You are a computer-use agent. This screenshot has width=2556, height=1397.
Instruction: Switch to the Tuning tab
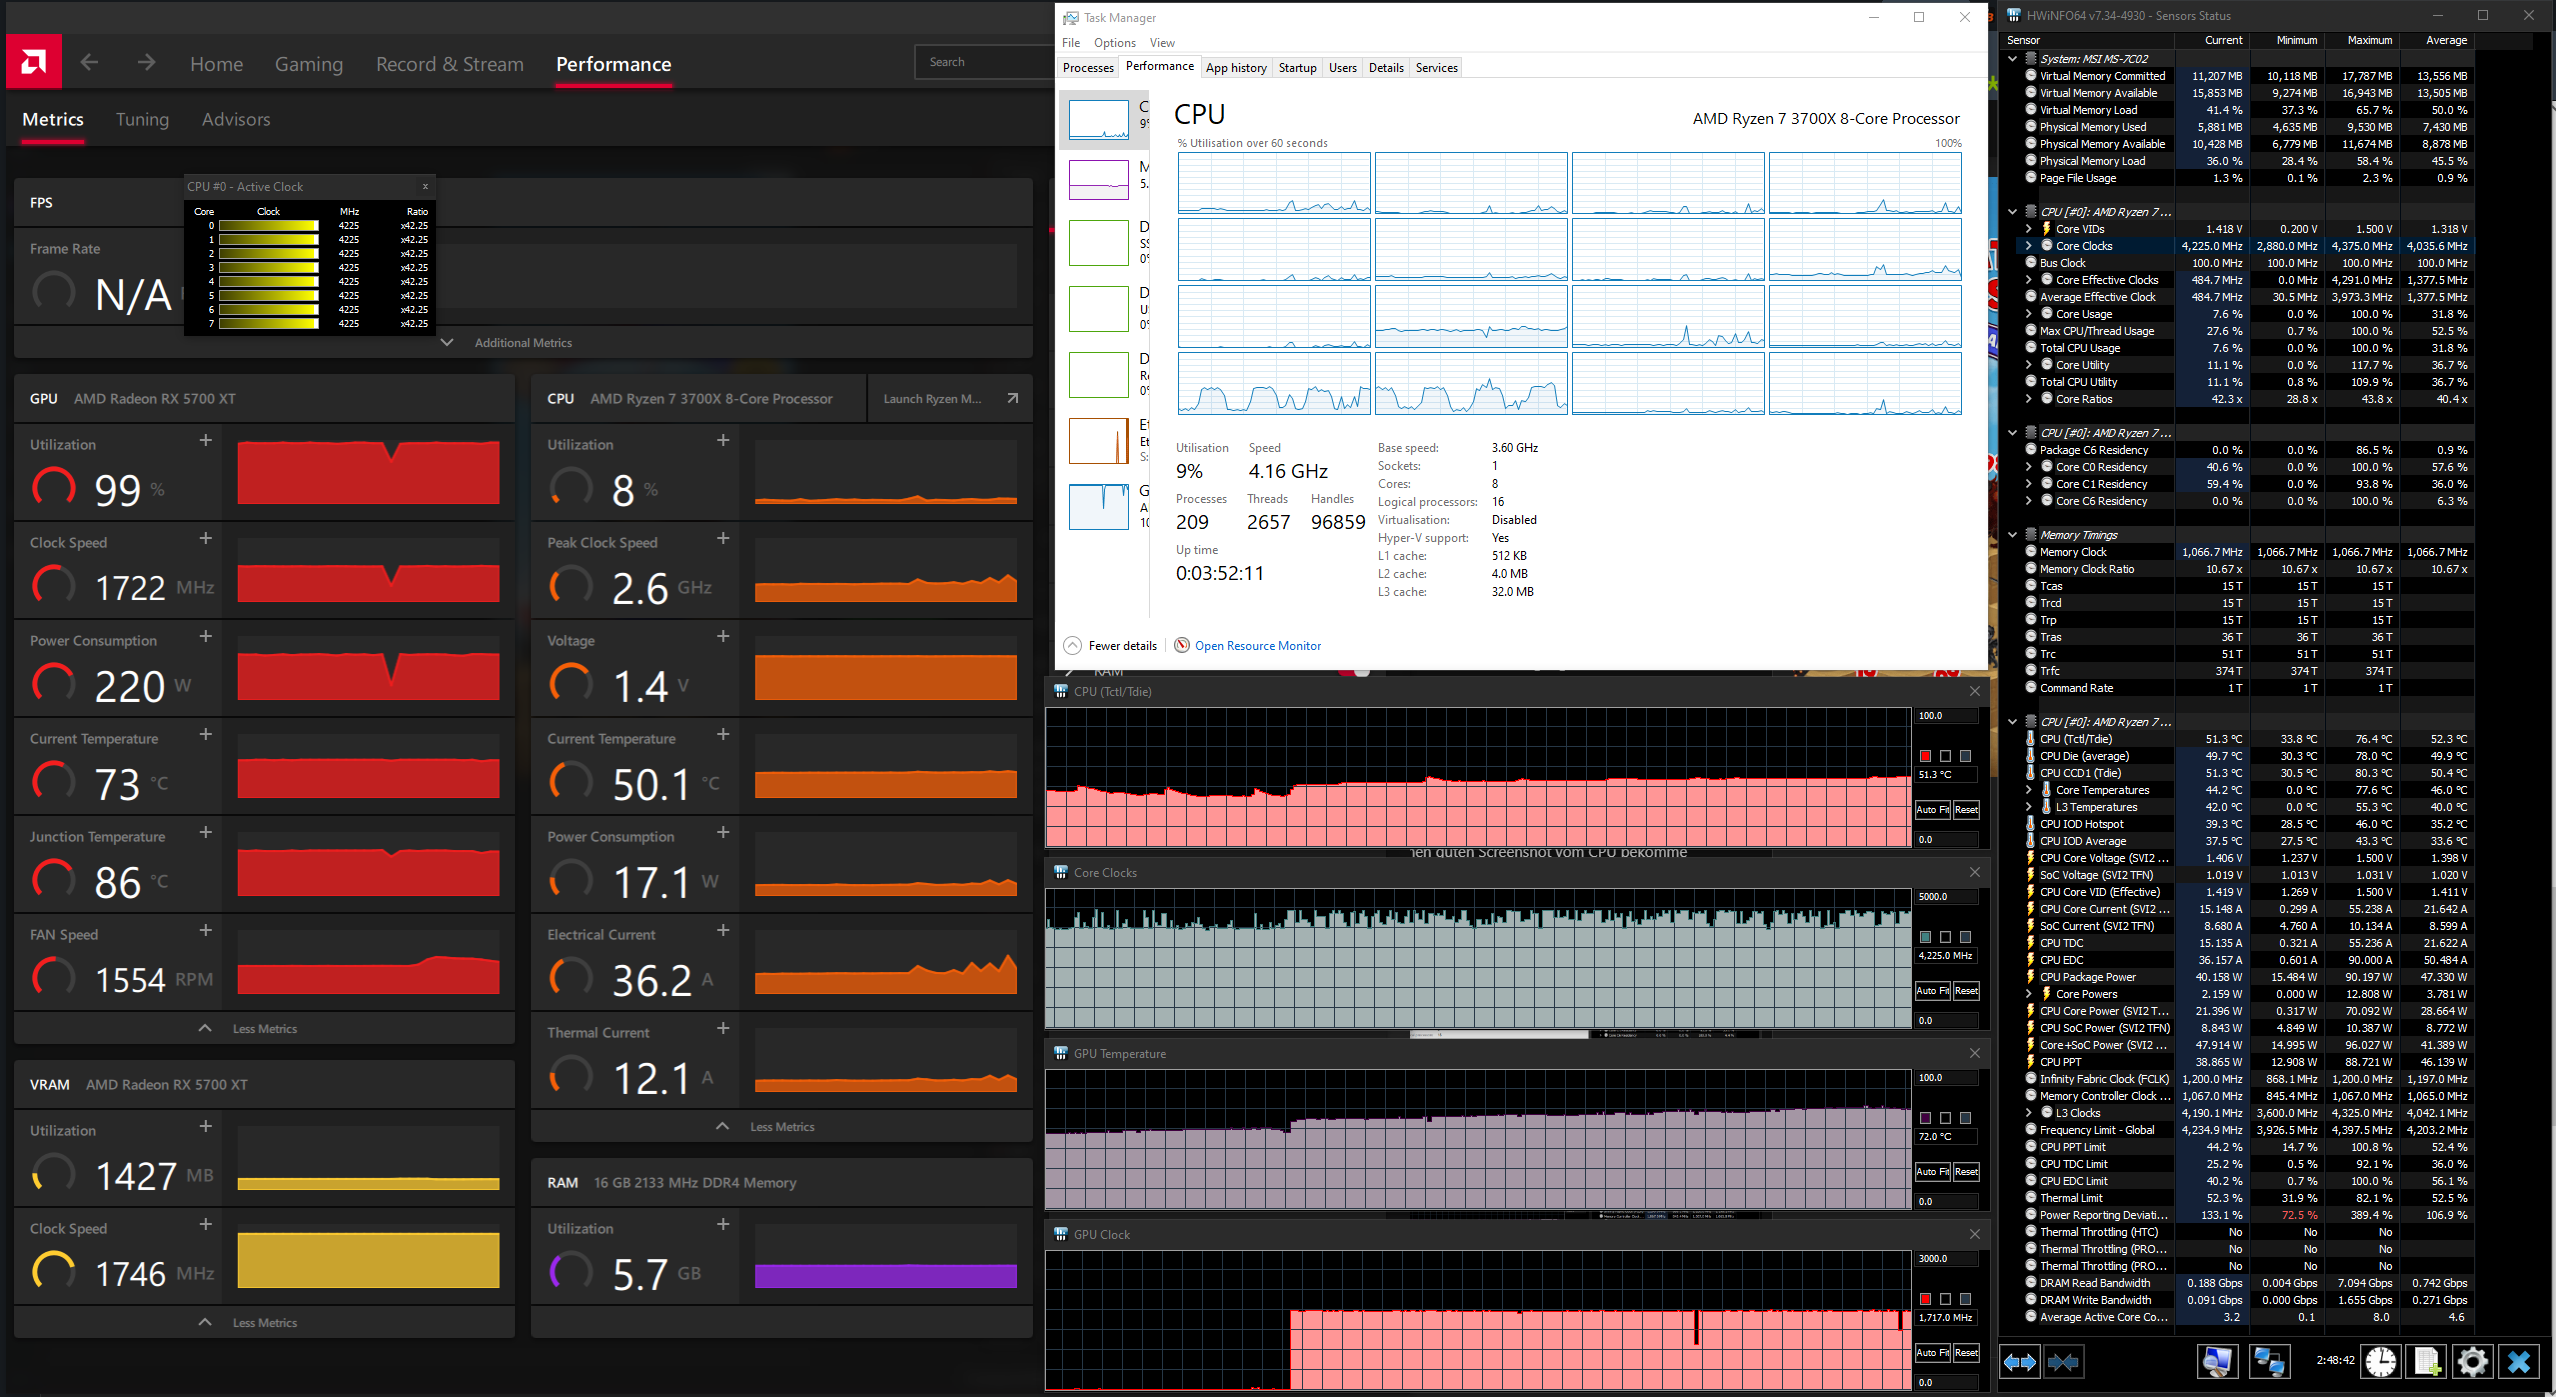coord(142,120)
